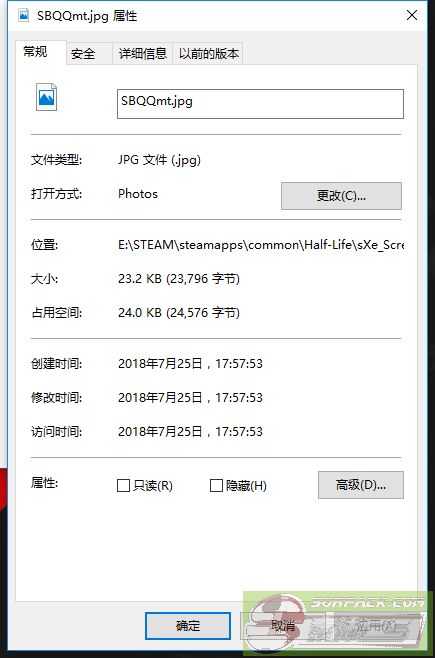Image resolution: width=435 pixels, height=658 pixels.
Task: Enable the 只读(R) checkbox
Action: point(123,486)
